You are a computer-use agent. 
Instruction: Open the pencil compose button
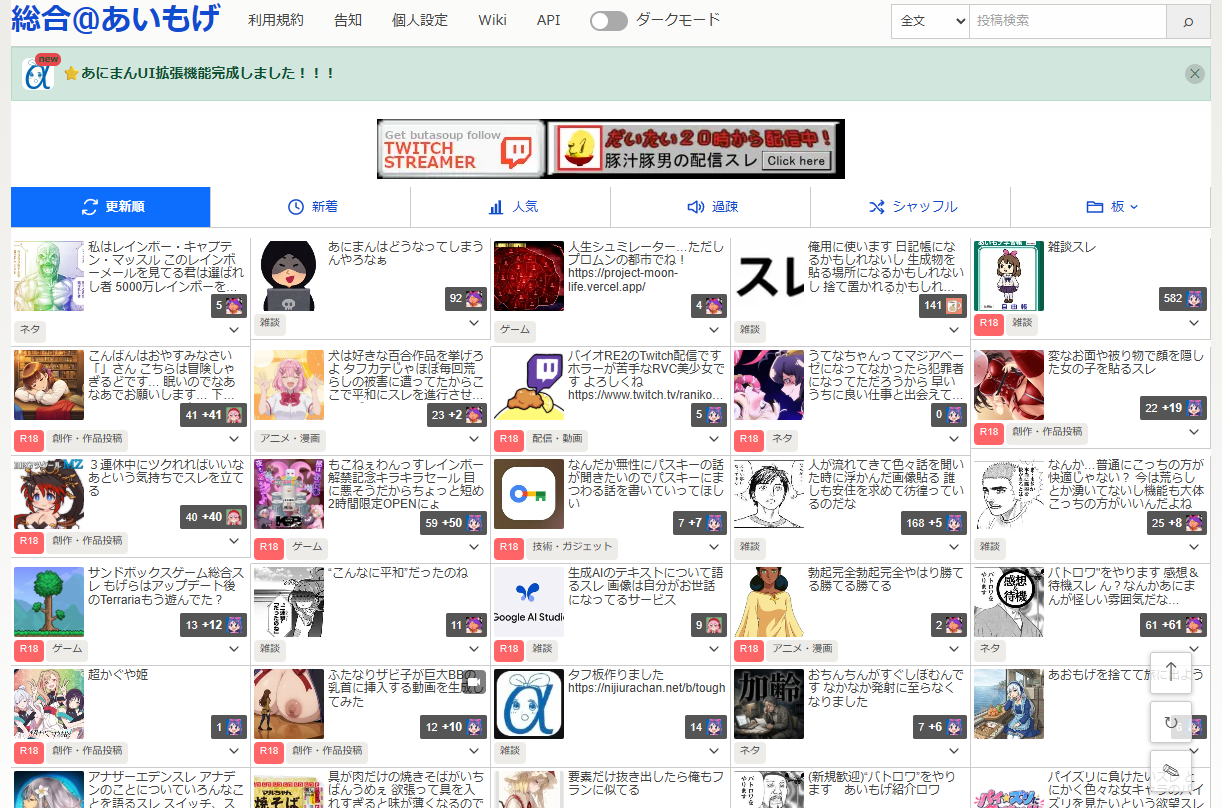[x=1171, y=771]
